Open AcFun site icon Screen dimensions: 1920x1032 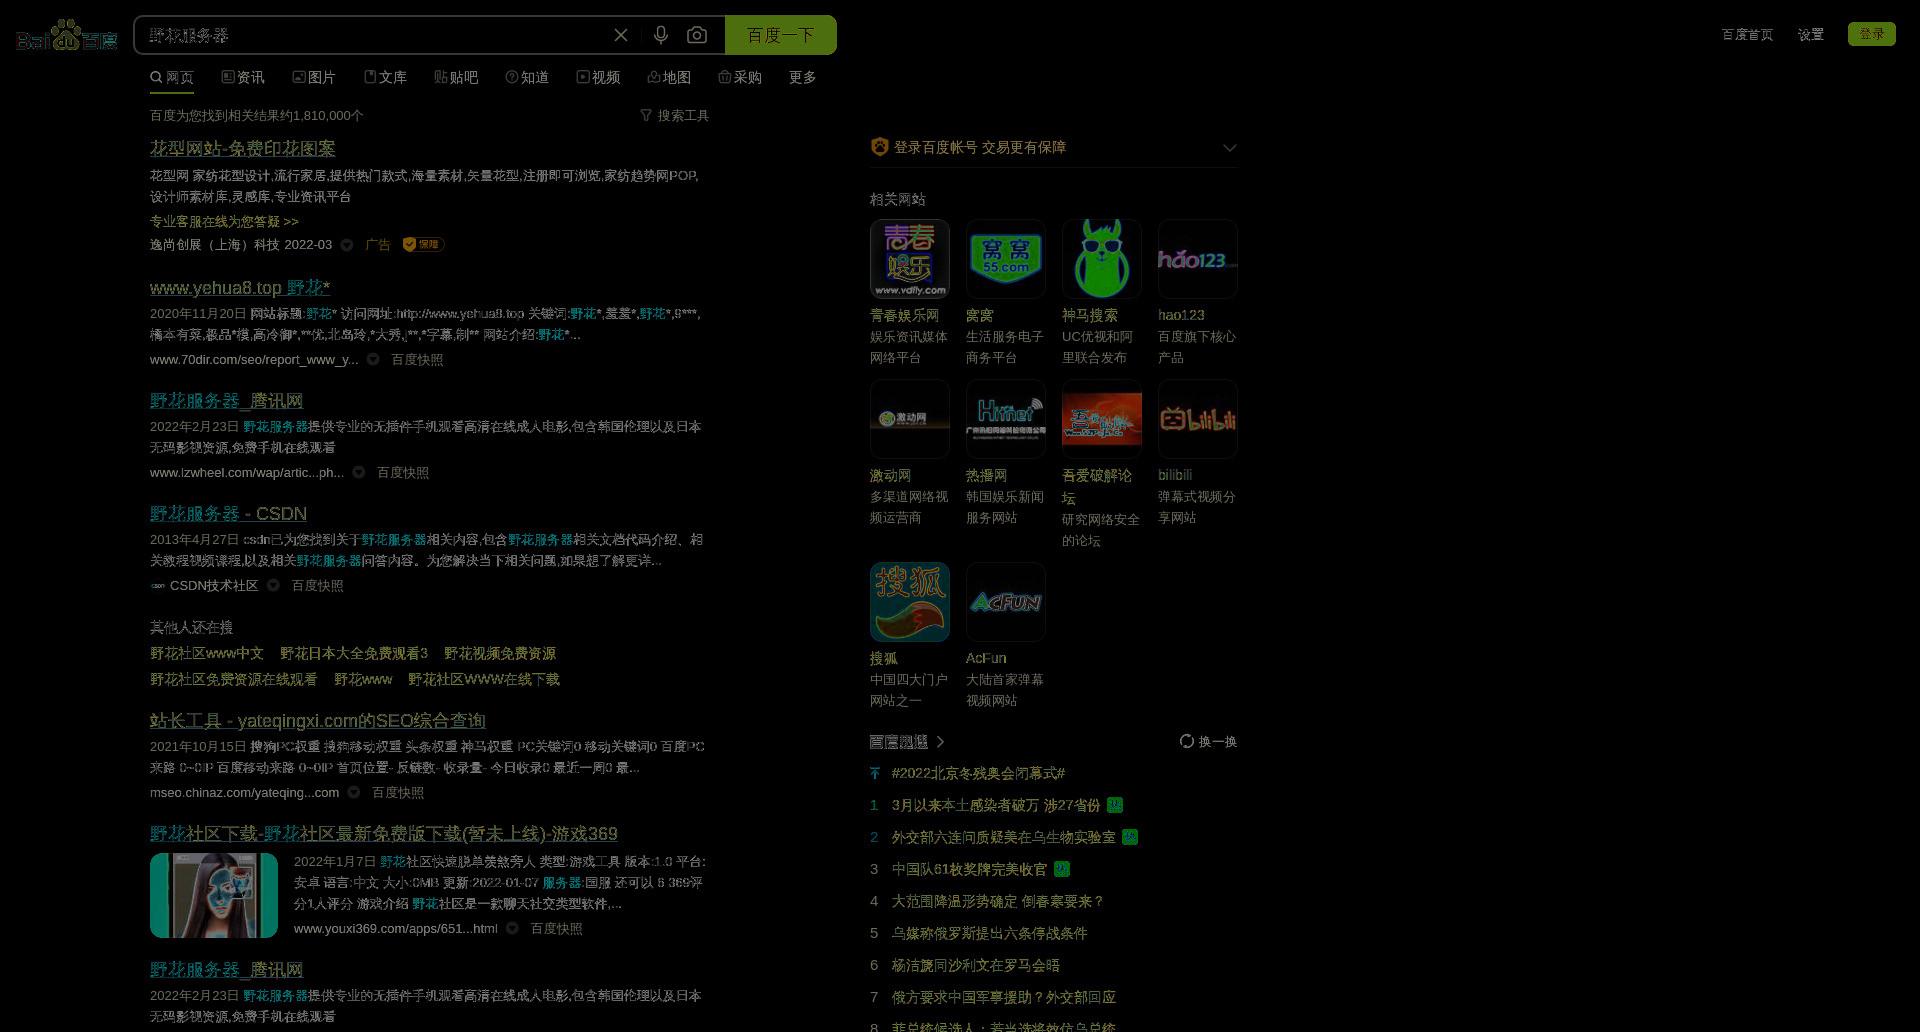(1006, 602)
